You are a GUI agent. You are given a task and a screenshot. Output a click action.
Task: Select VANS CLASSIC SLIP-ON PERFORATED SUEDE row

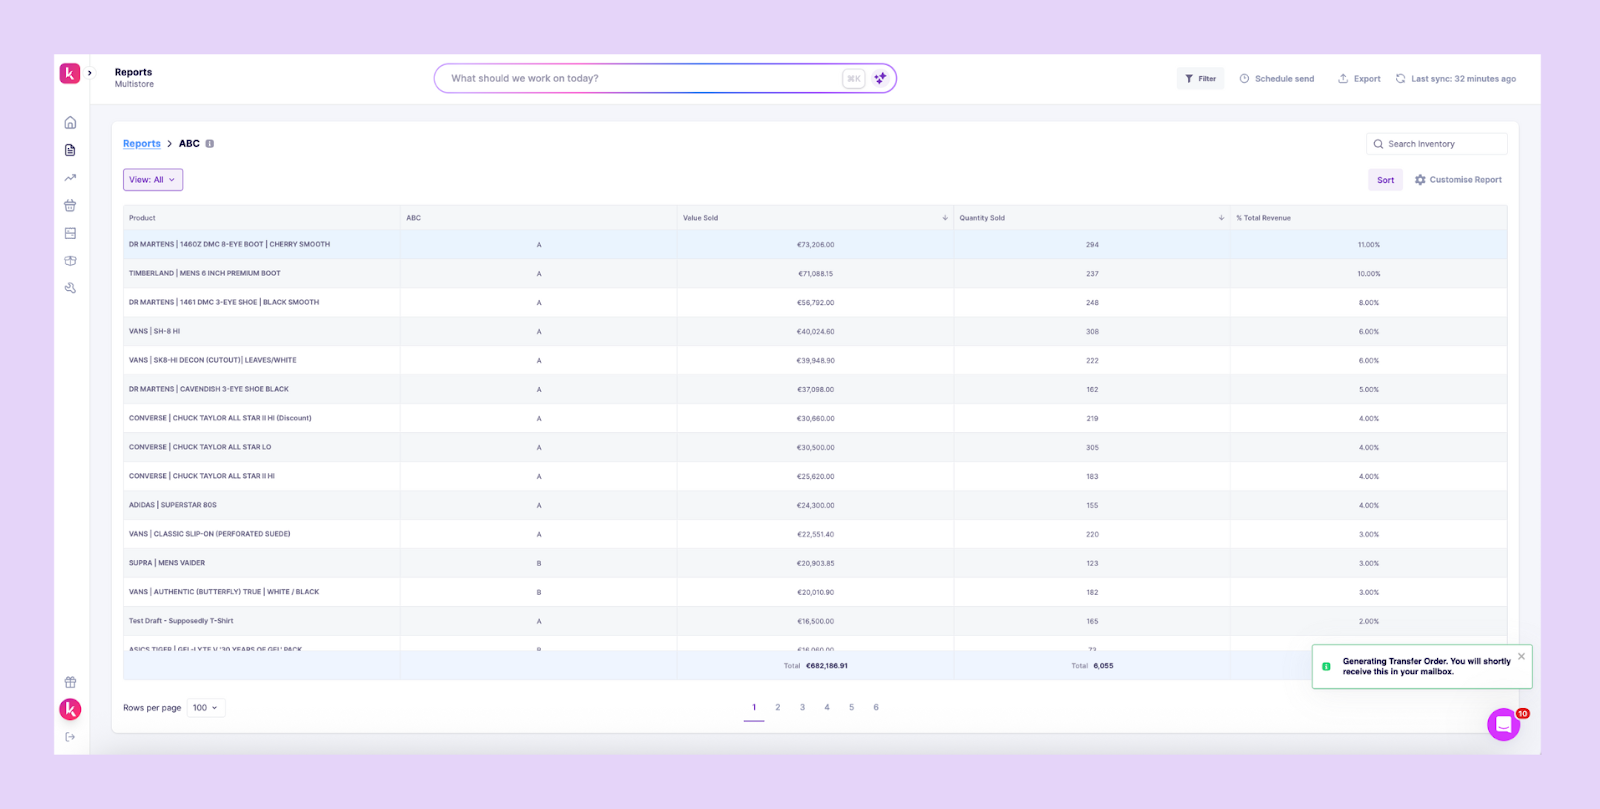(x=815, y=534)
